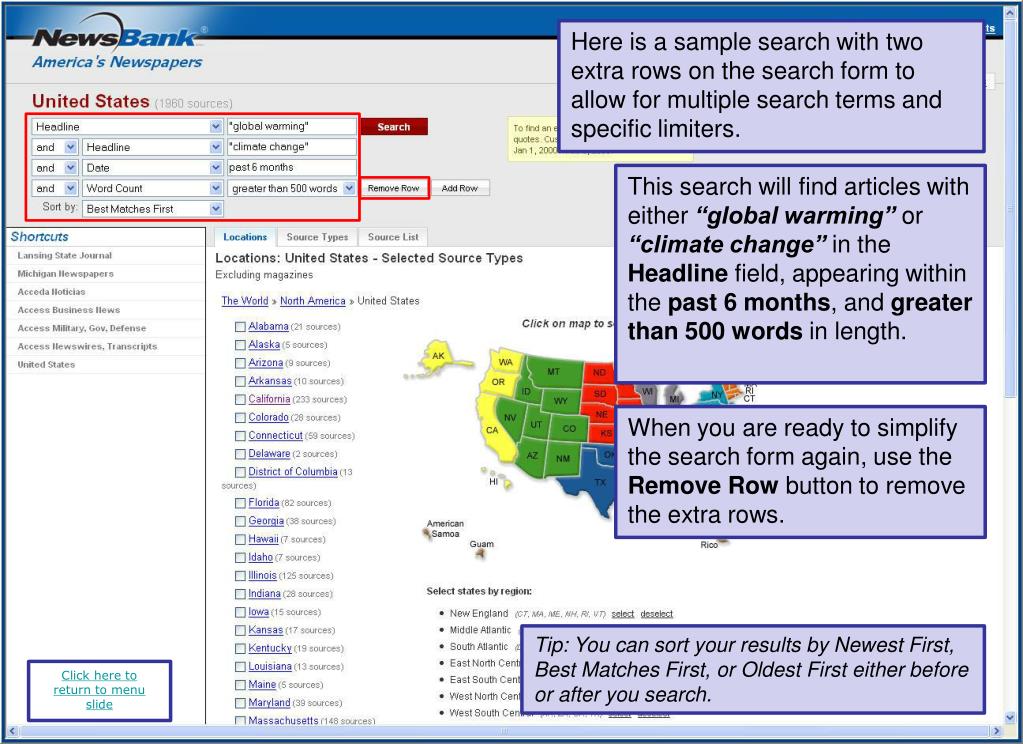Click the right arrow of the horizontal scrollbar
The height and width of the screenshot is (744, 1023).
996,732
